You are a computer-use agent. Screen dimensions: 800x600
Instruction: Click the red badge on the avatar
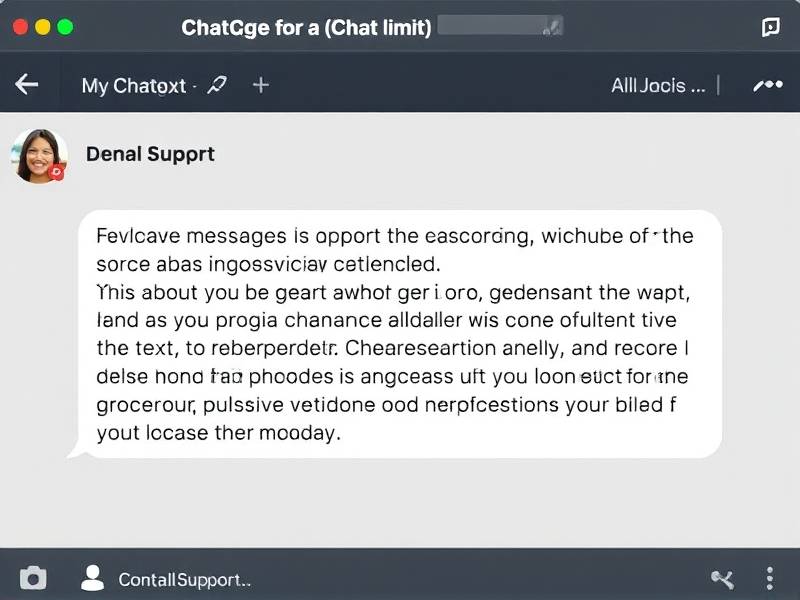pyautogui.click(x=57, y=172)
